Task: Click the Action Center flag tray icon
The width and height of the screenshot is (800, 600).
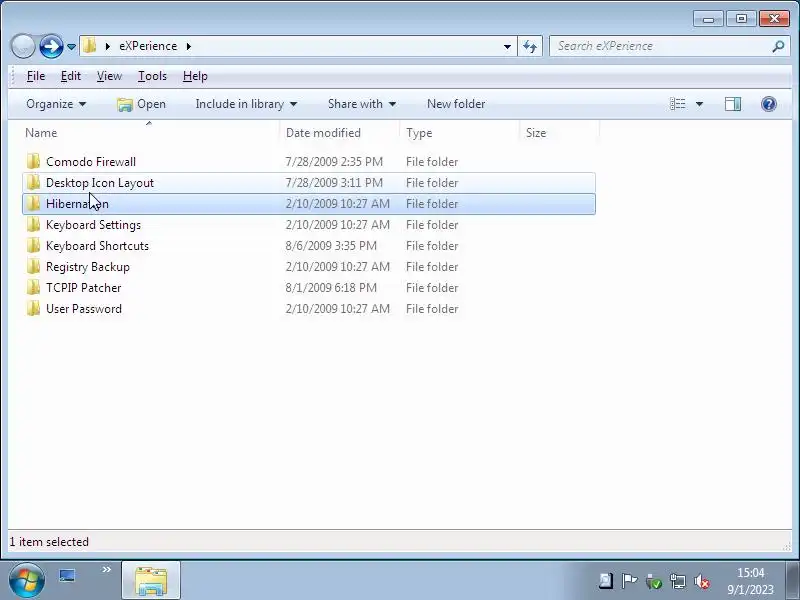Action: coord(629,581)
